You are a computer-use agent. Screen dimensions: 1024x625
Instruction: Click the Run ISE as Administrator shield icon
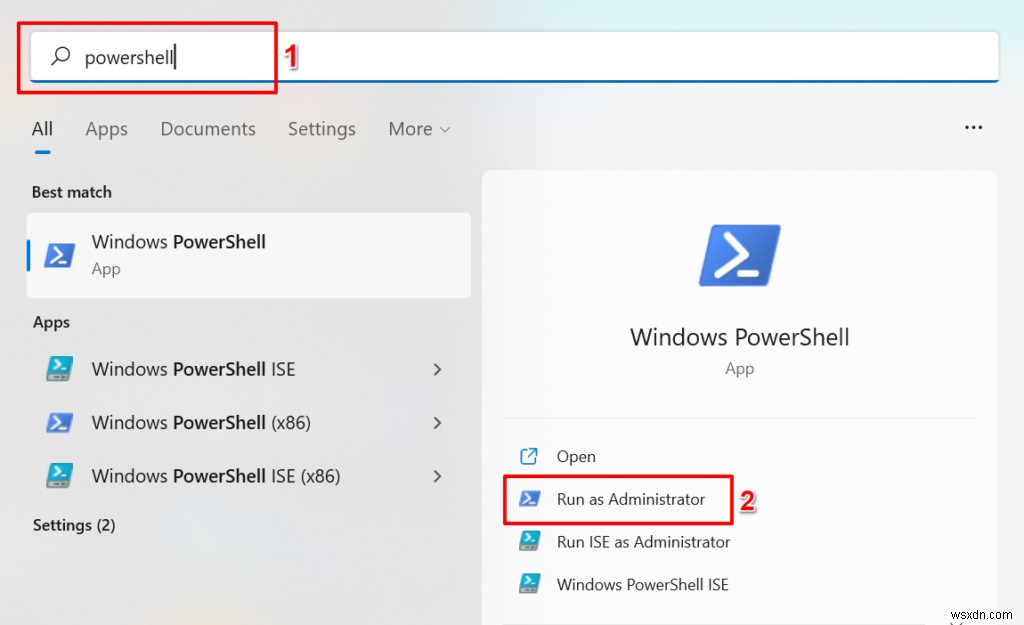pos(530,541)
